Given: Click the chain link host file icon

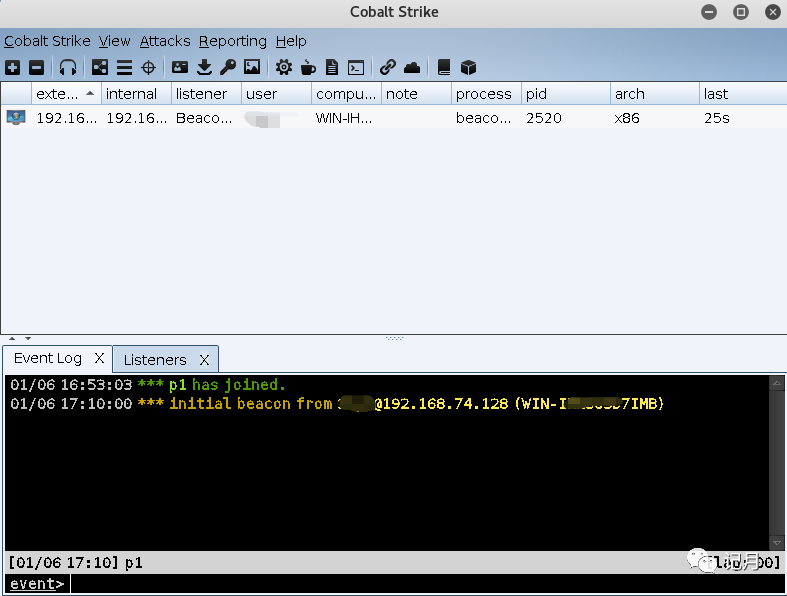Looking at the screenshot, I should click(x=387, y=67).
